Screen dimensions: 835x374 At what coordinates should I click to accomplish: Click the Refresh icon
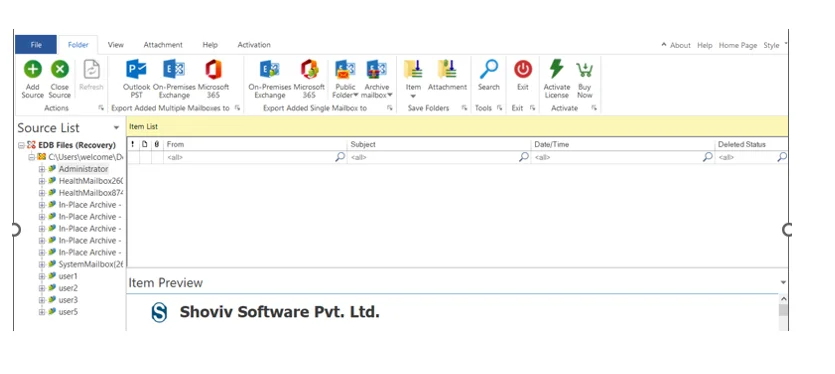(x=92, y=69)
